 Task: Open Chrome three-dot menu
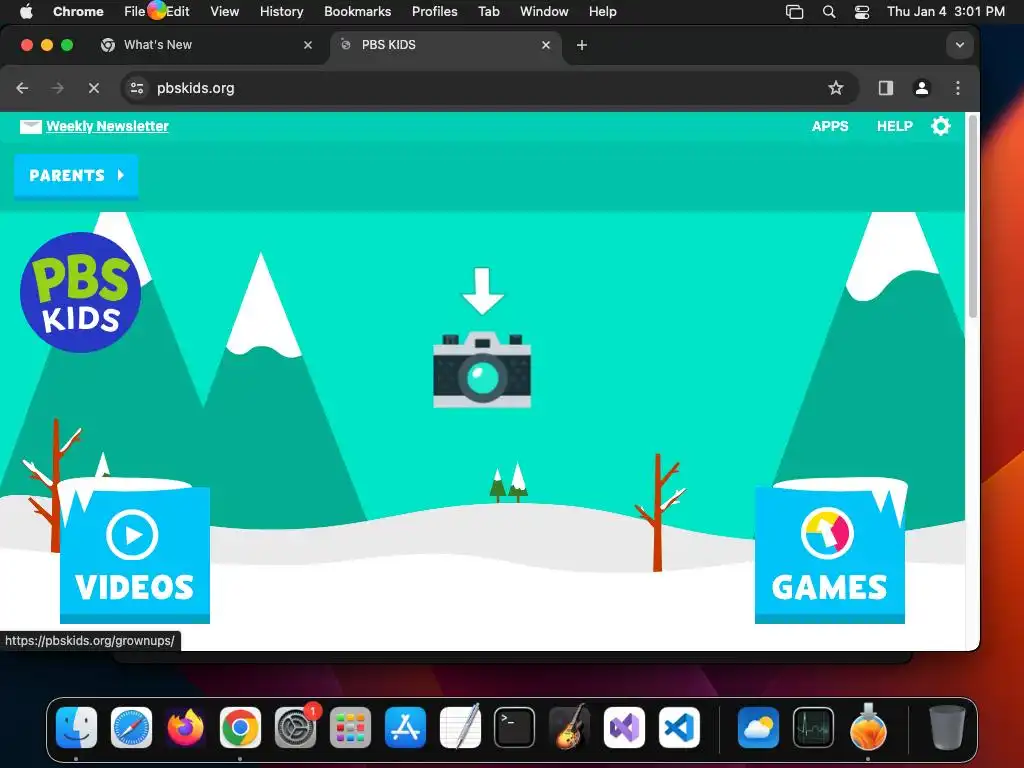pos(957,88)
